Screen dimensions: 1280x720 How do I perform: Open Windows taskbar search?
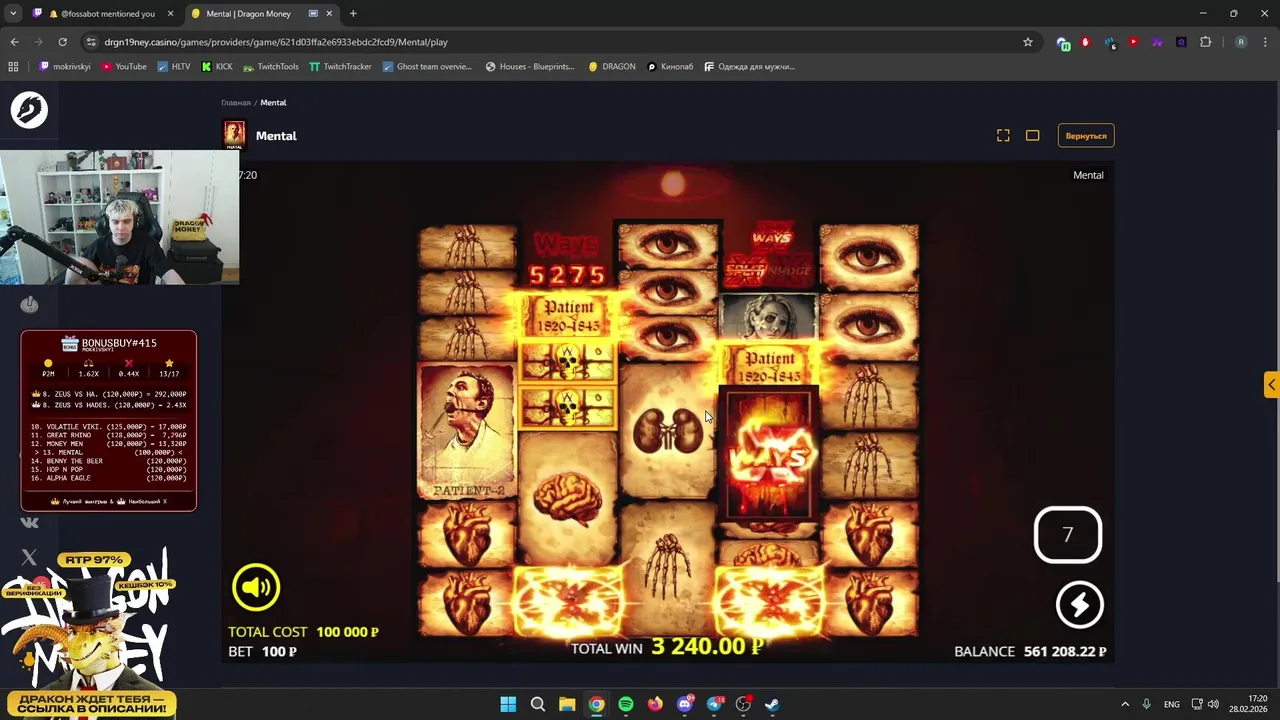pyautogui.click(x=538, y=704)
